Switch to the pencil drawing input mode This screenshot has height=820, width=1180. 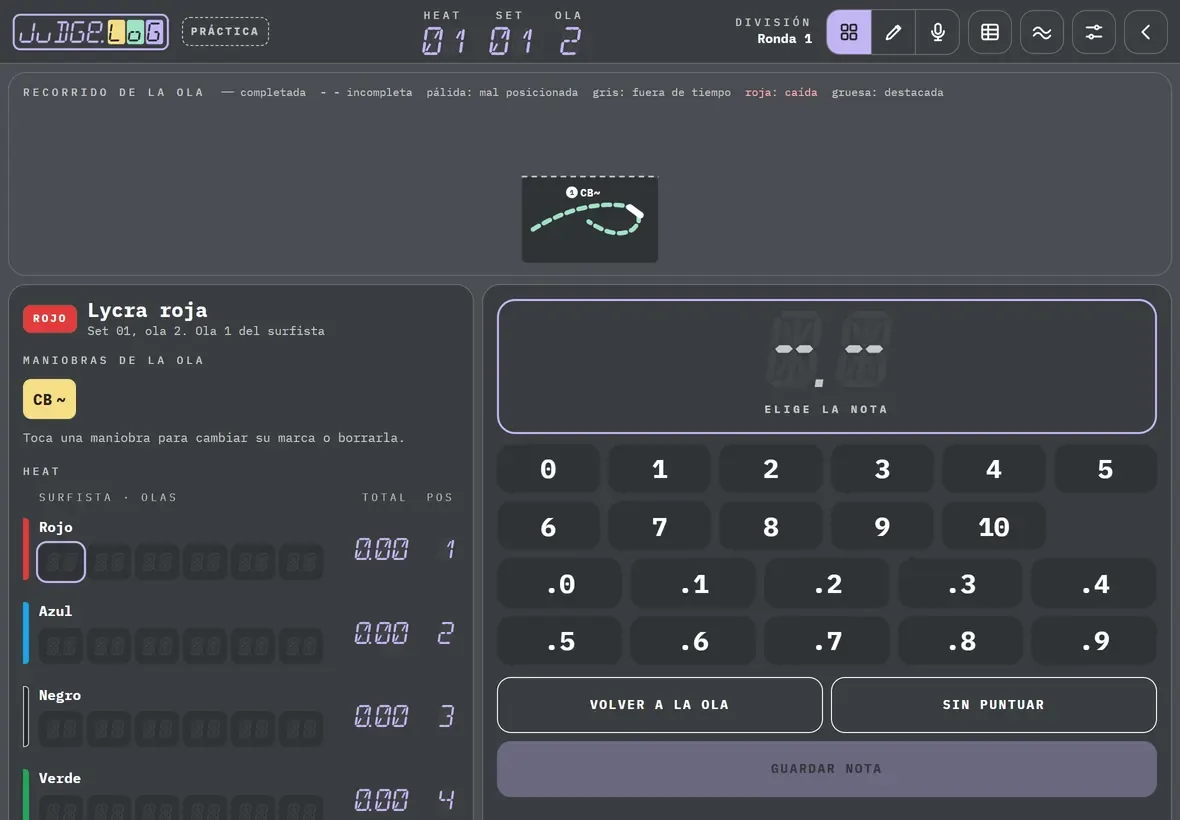tap(893, 32)
